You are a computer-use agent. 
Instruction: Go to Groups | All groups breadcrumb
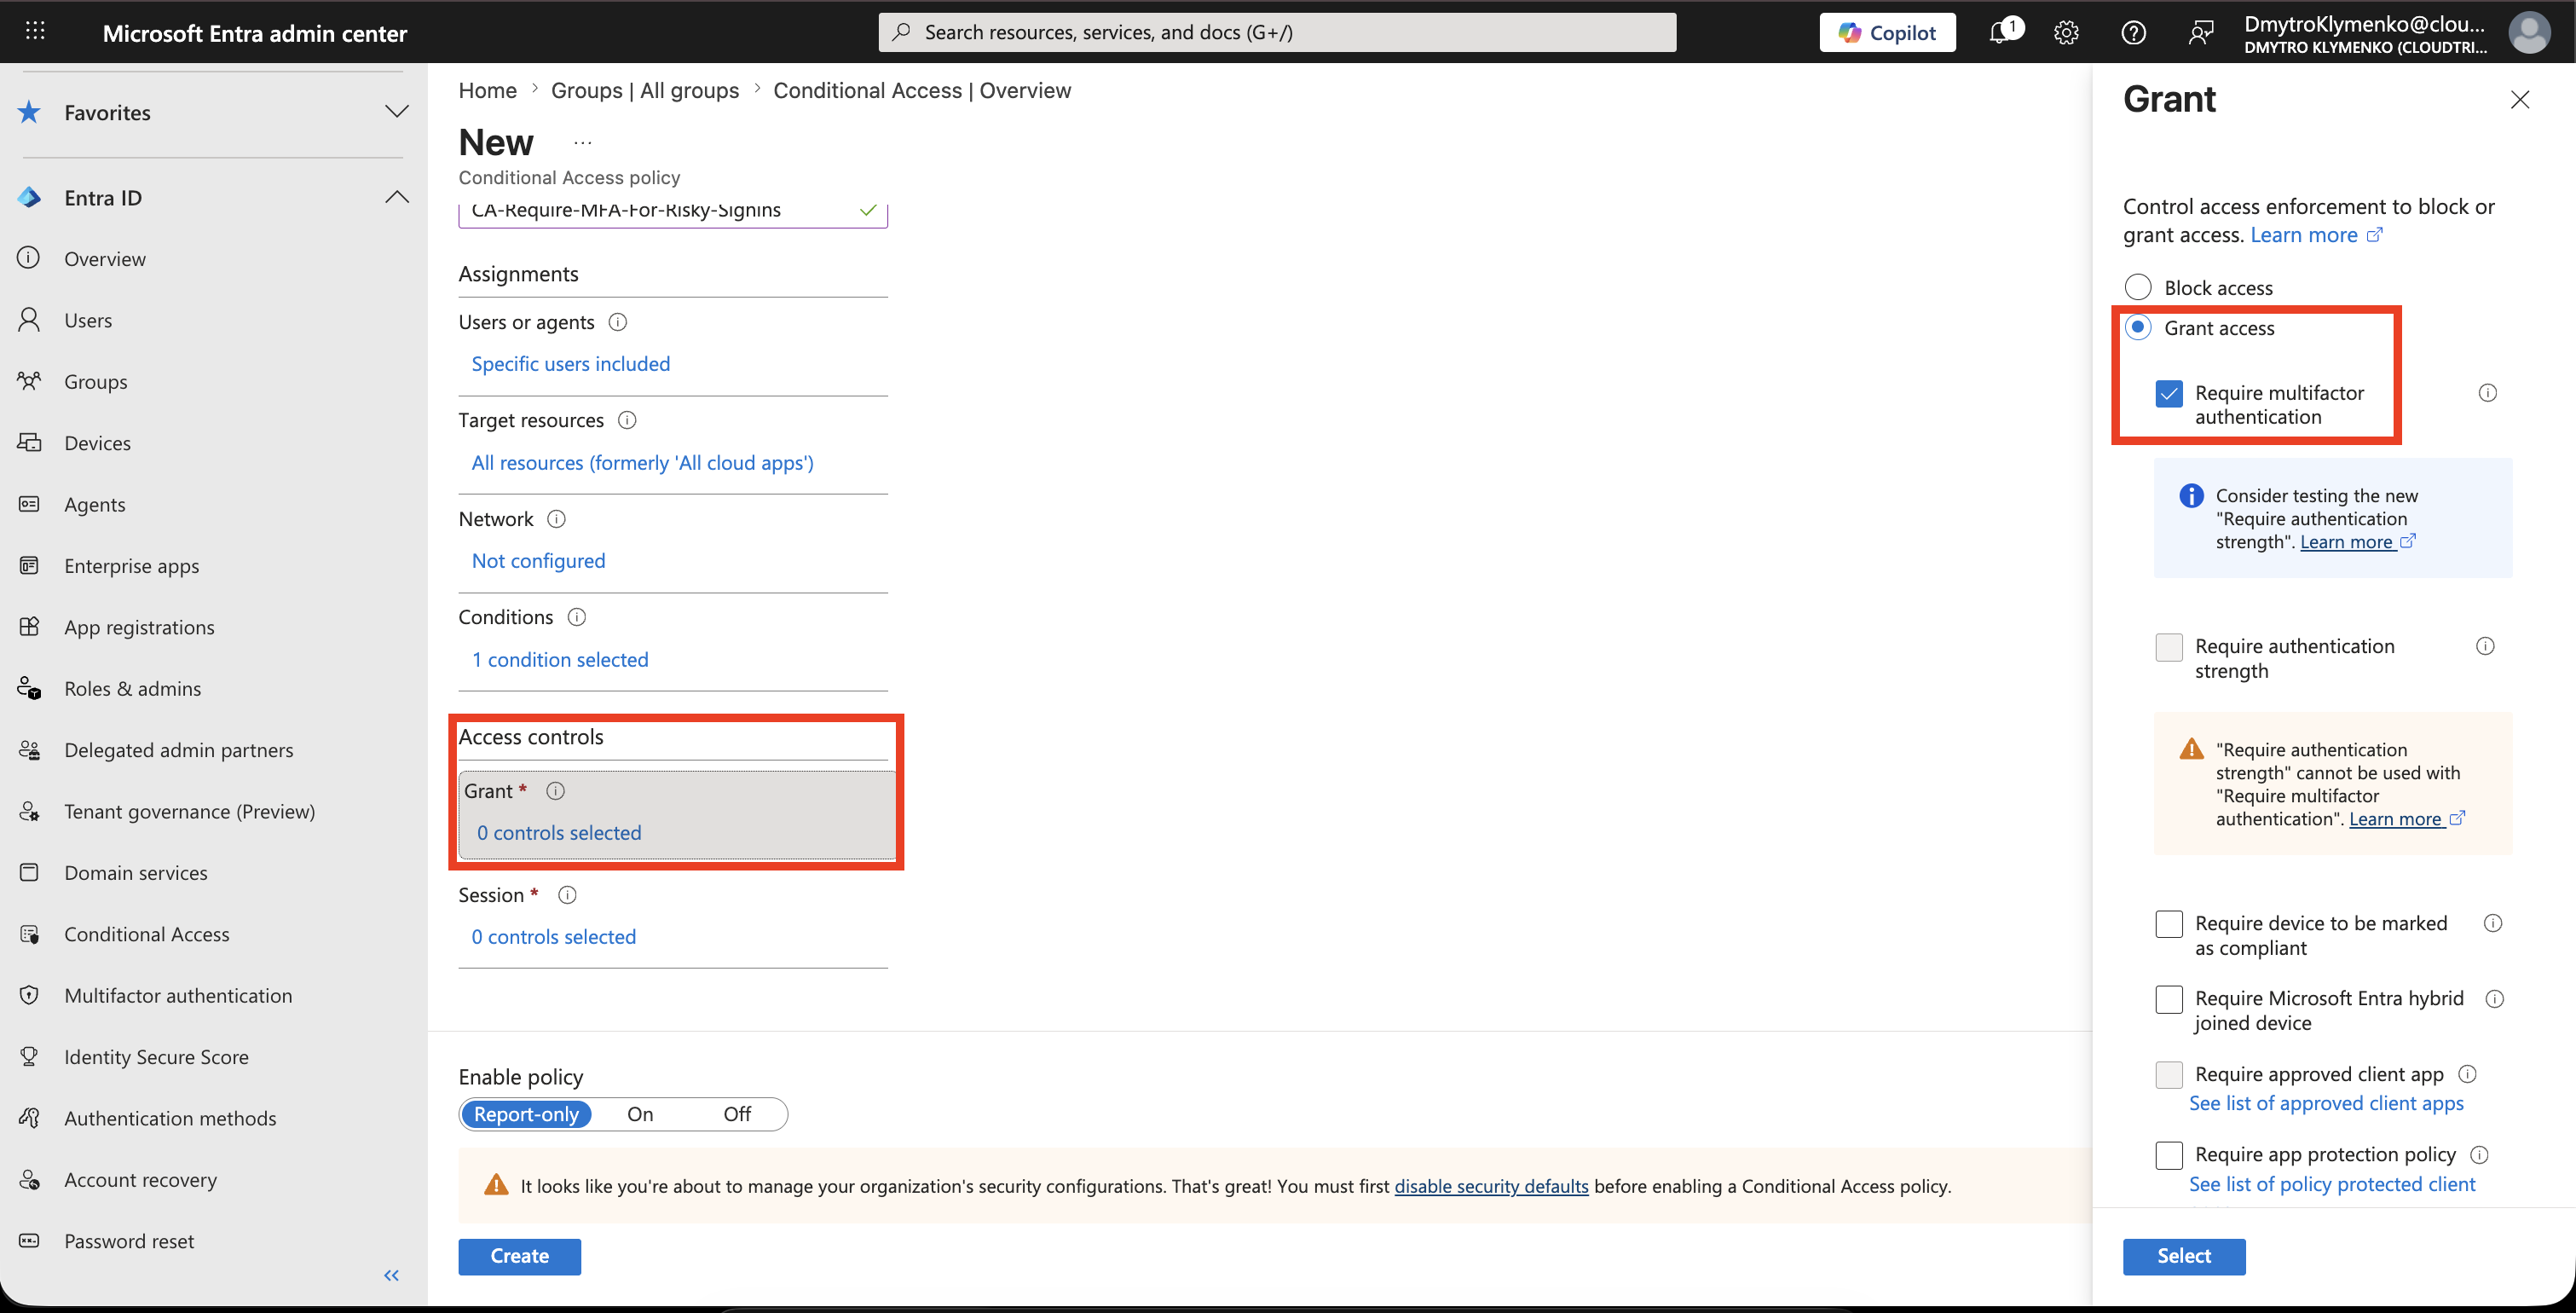[x=645, y=90]
